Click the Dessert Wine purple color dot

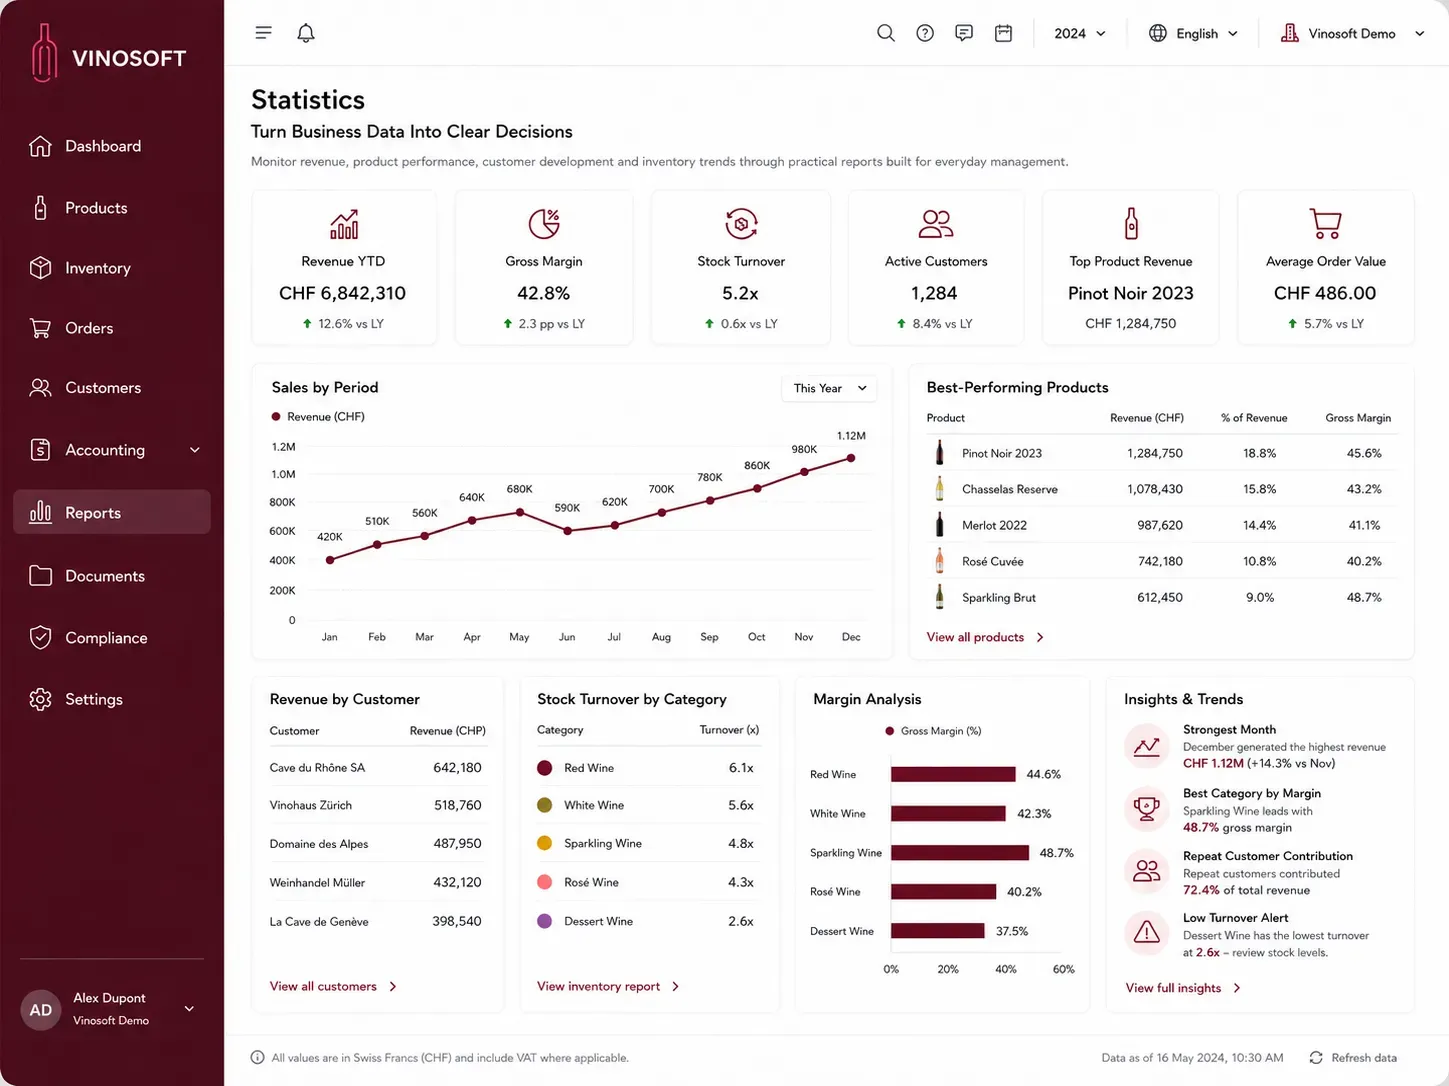tap(545, 921)
